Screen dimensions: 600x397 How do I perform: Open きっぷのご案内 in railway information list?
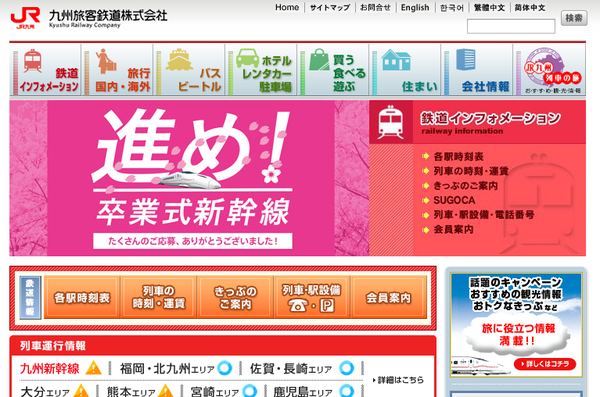click(465, 185)
